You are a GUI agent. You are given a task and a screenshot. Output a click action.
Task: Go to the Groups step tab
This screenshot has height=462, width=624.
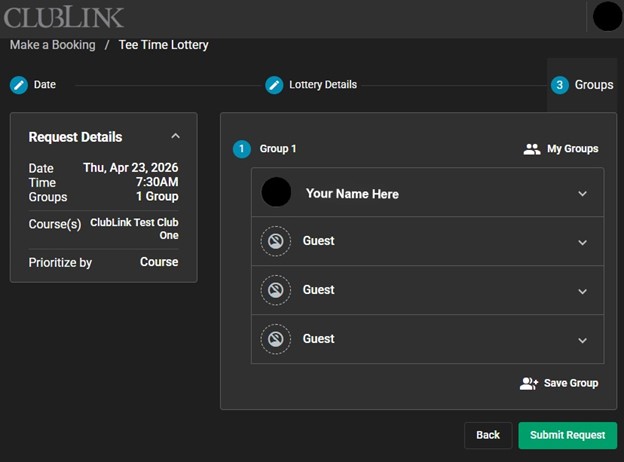coord(584,85)
